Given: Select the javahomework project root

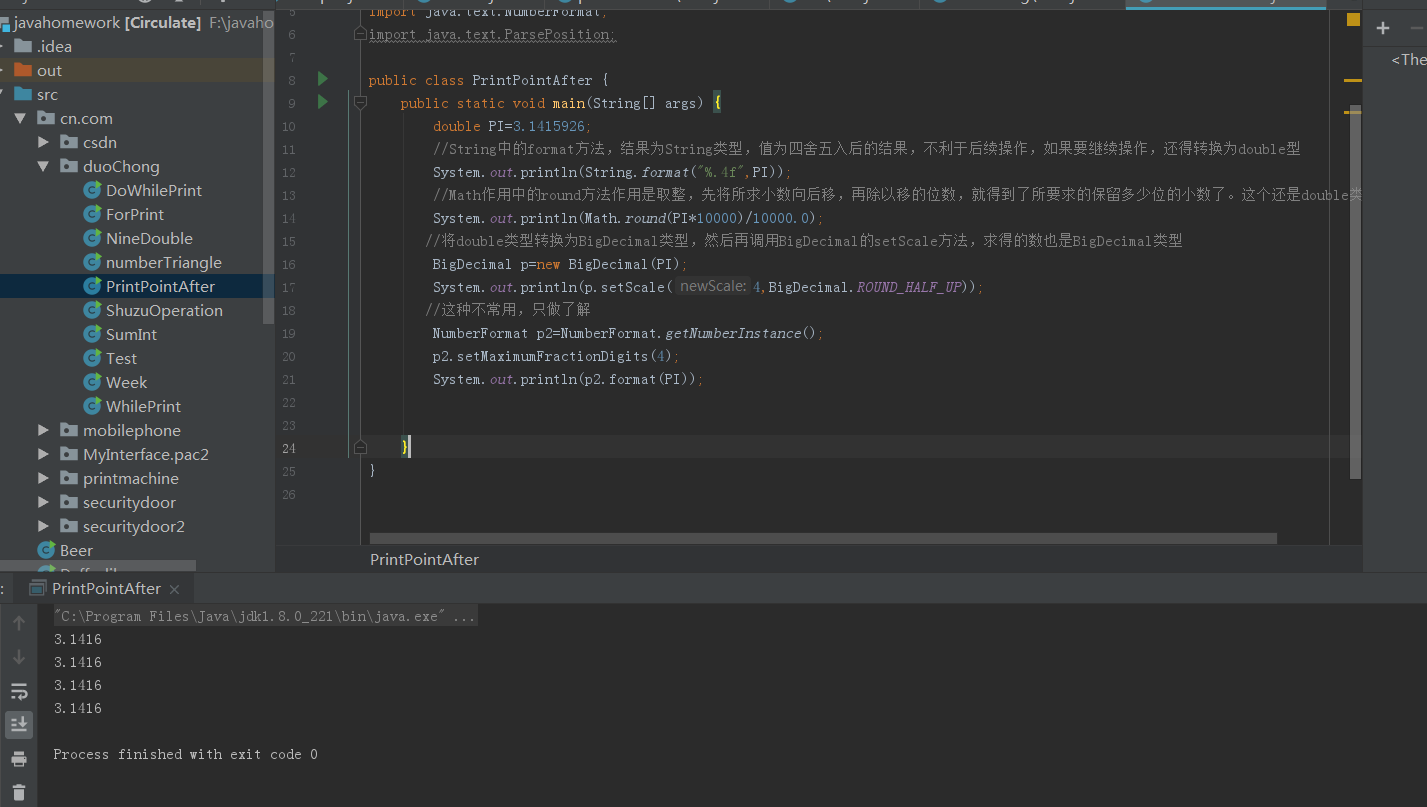Looking at the screenshot, I should point(66,22).
